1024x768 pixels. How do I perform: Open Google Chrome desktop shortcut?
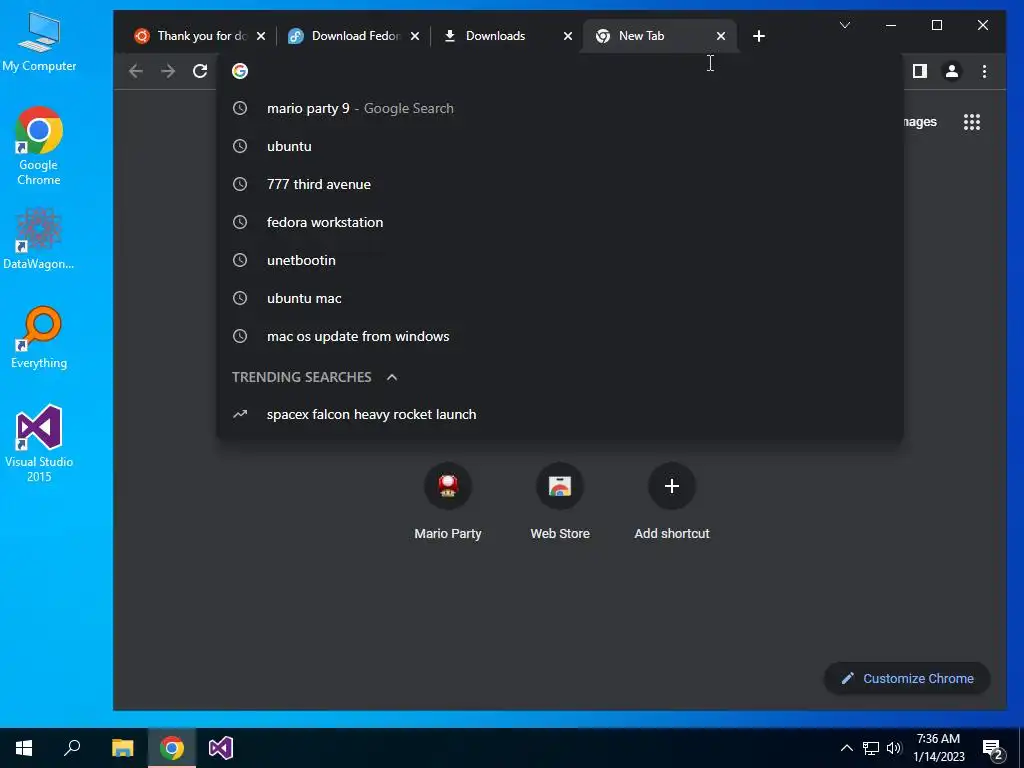tap(39, 146)
